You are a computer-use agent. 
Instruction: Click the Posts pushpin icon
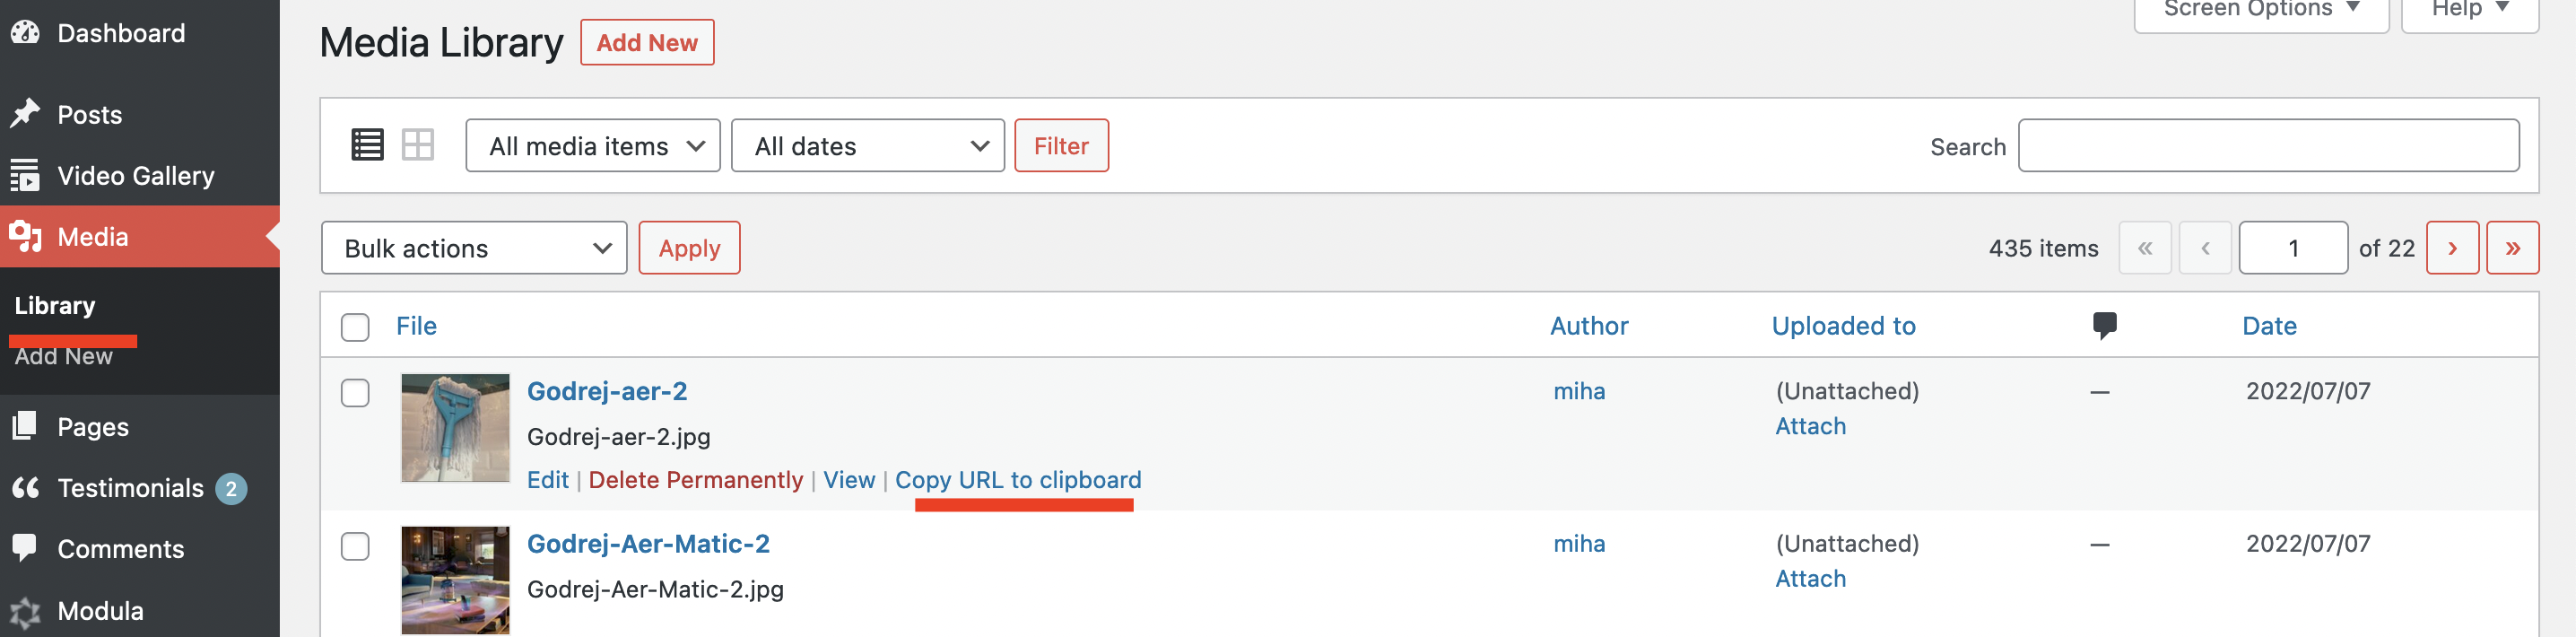(25, 114)
